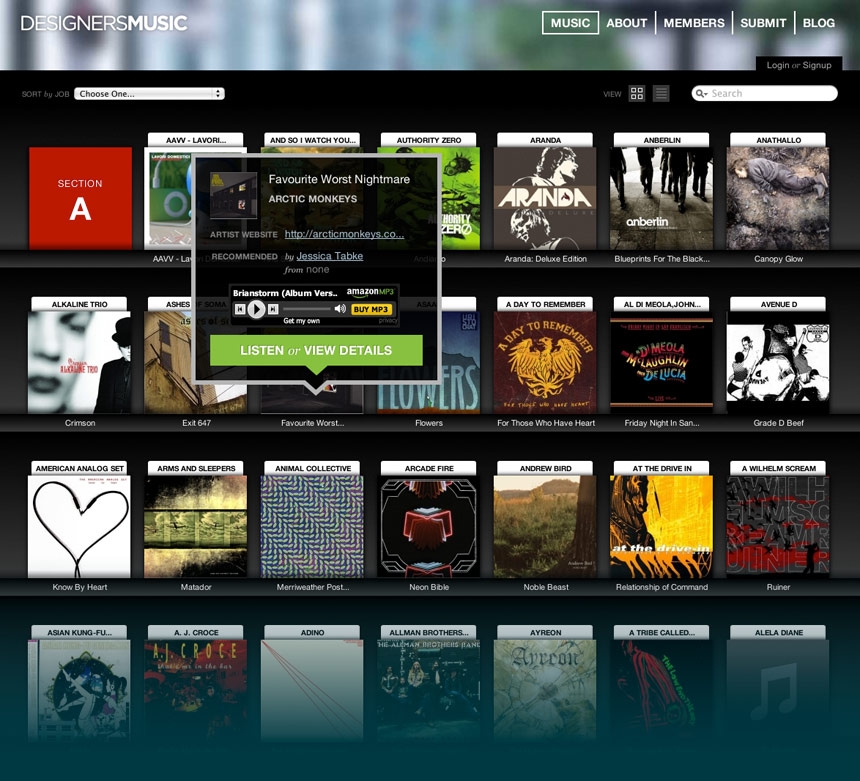Open the Blog nav item

click(x=819, y=23)
